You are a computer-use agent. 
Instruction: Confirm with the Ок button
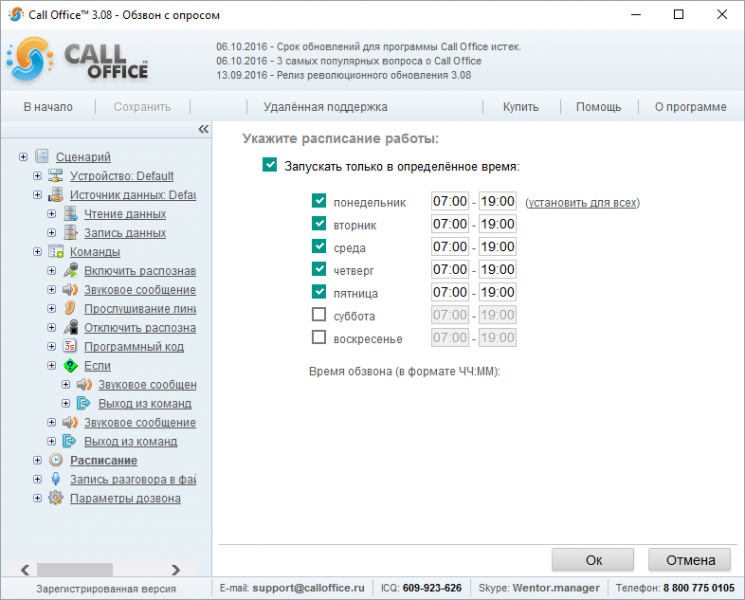click(x=593, y=560)
